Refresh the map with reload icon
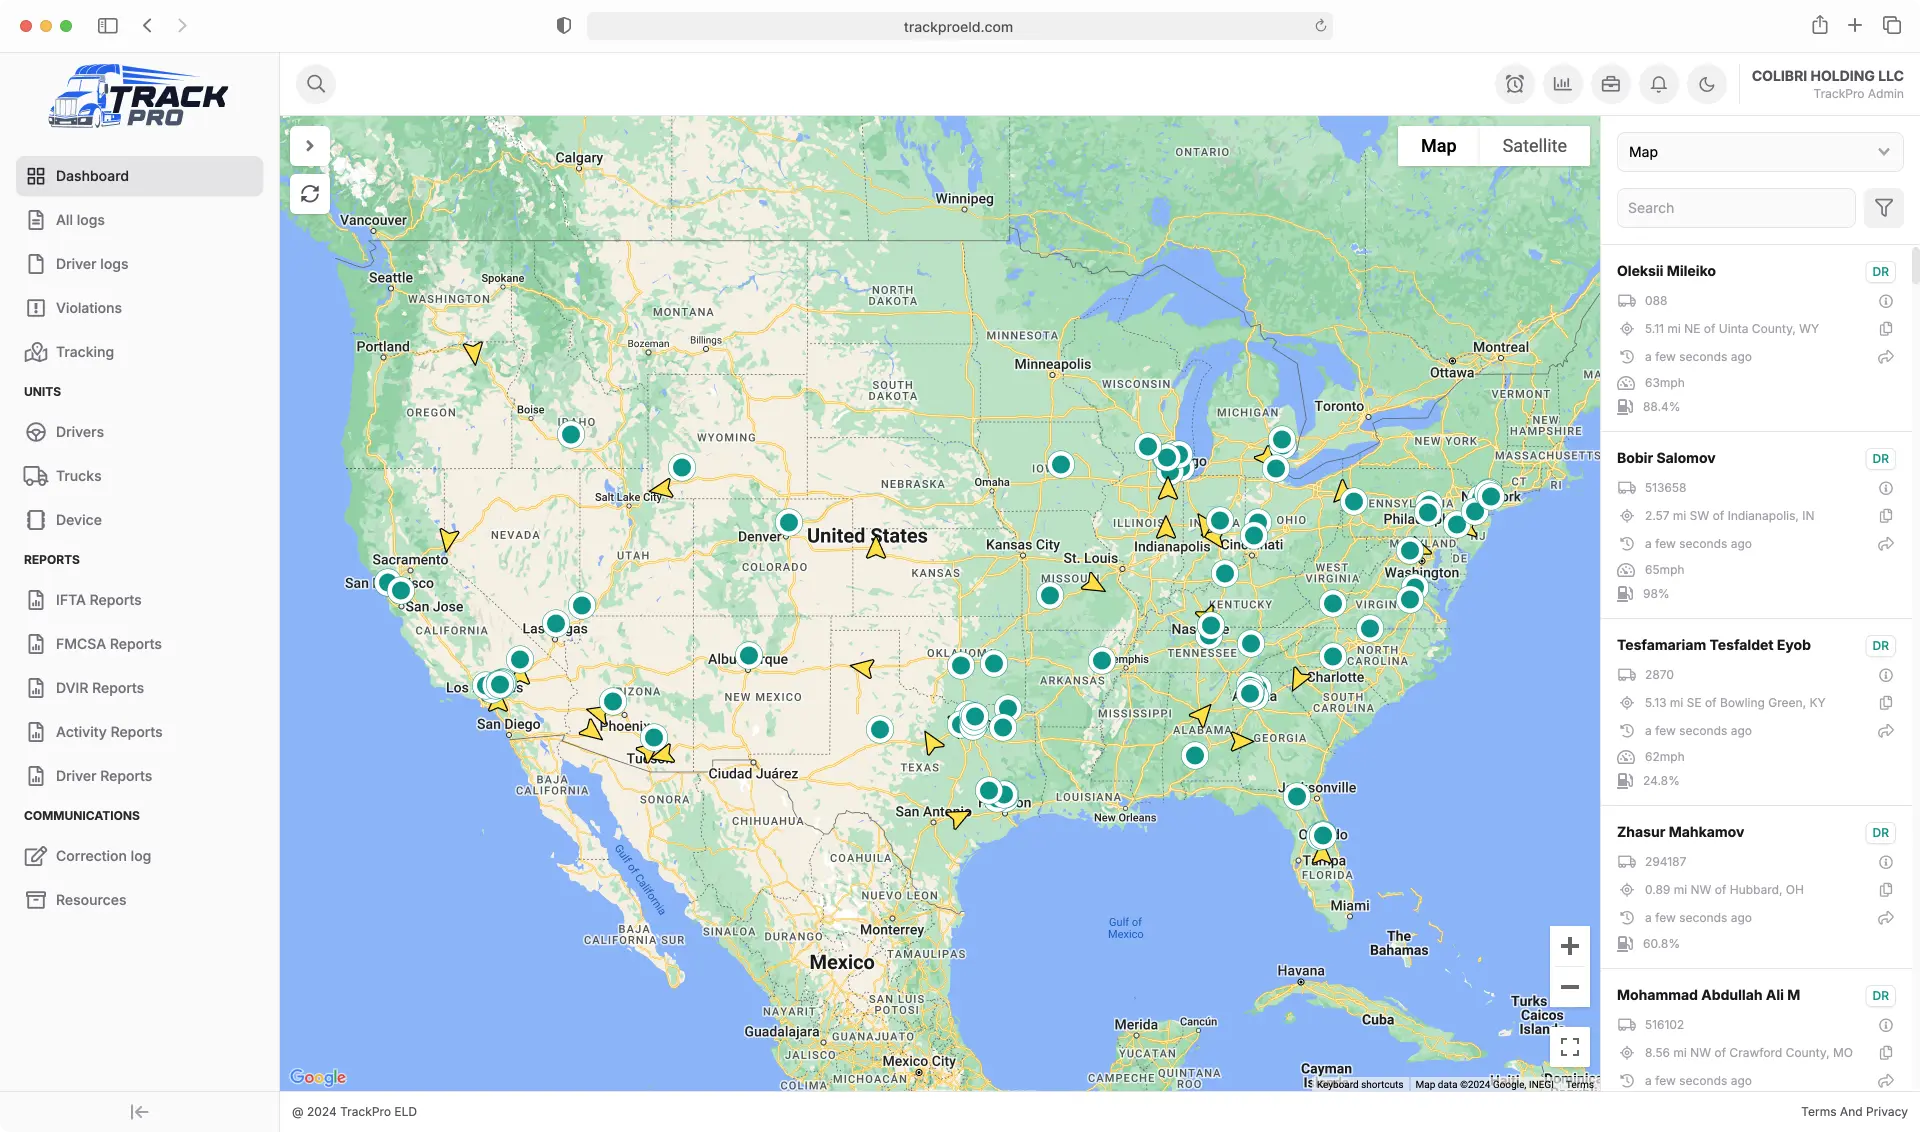This screenshot has height=1132, width=1920. click(310, 193)
